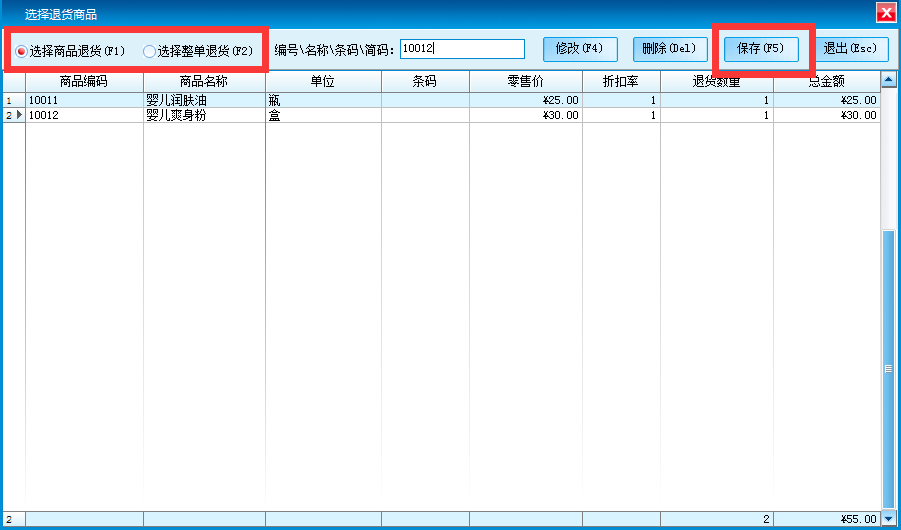Click the 商品编码 column header
Viewport: 901px width, 530px height.
point(84,81)
